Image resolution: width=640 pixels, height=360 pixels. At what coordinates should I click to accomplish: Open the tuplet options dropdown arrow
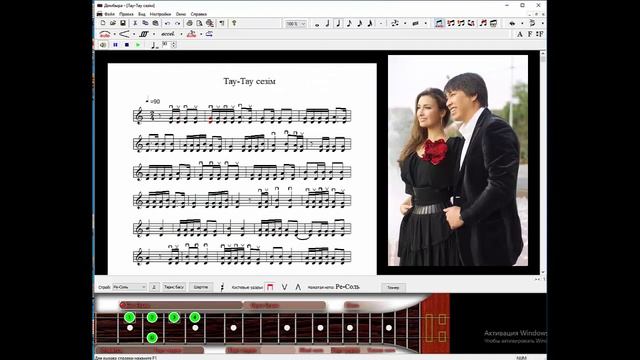(x=405, y=24)
